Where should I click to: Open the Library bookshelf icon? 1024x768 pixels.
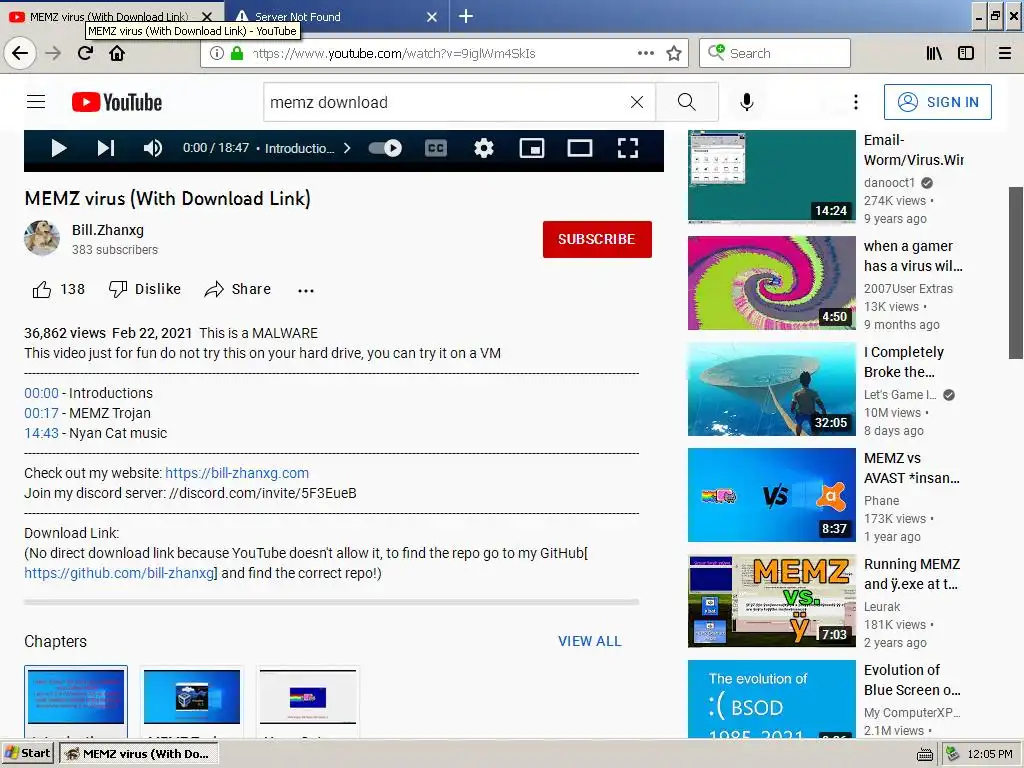934,53
